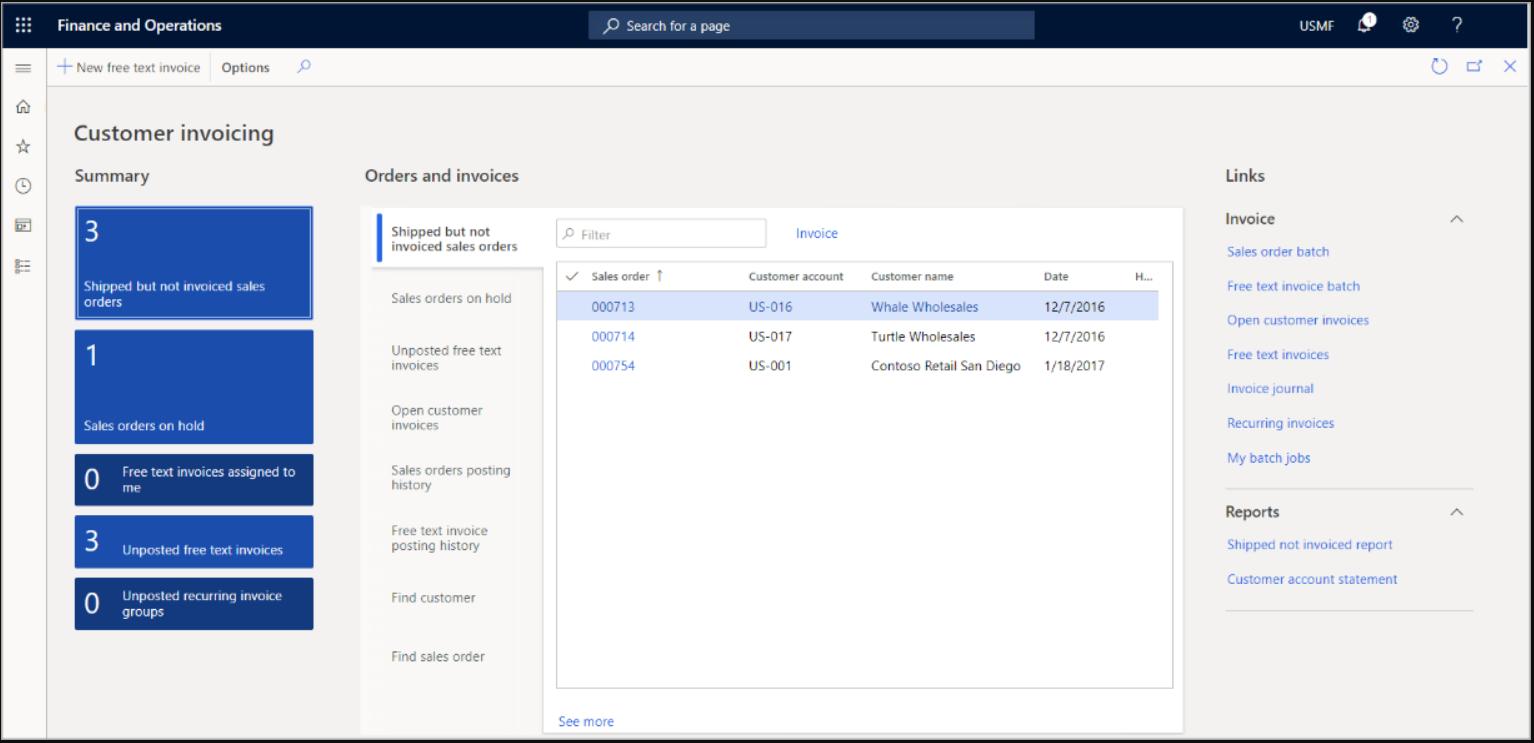Switch to Sales orders posting history tab
1534x743 pixels.
(450, 478)
